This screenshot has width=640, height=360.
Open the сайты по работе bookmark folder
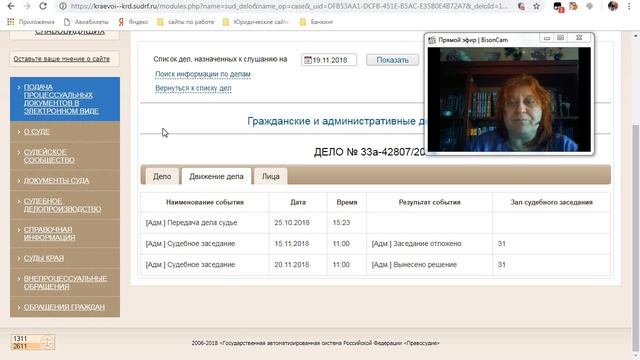pyautogui.click(x=186, y=22)
